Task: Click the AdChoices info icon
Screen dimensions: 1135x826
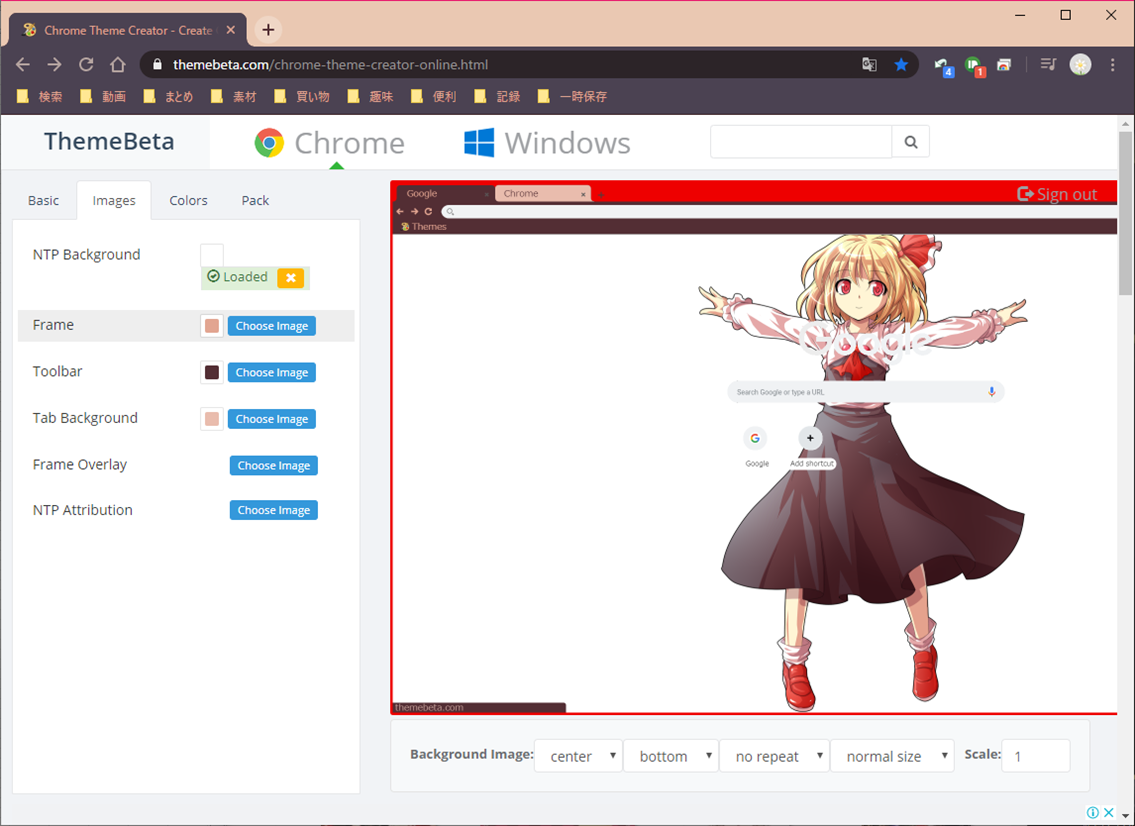Action: pos(1093,812)
